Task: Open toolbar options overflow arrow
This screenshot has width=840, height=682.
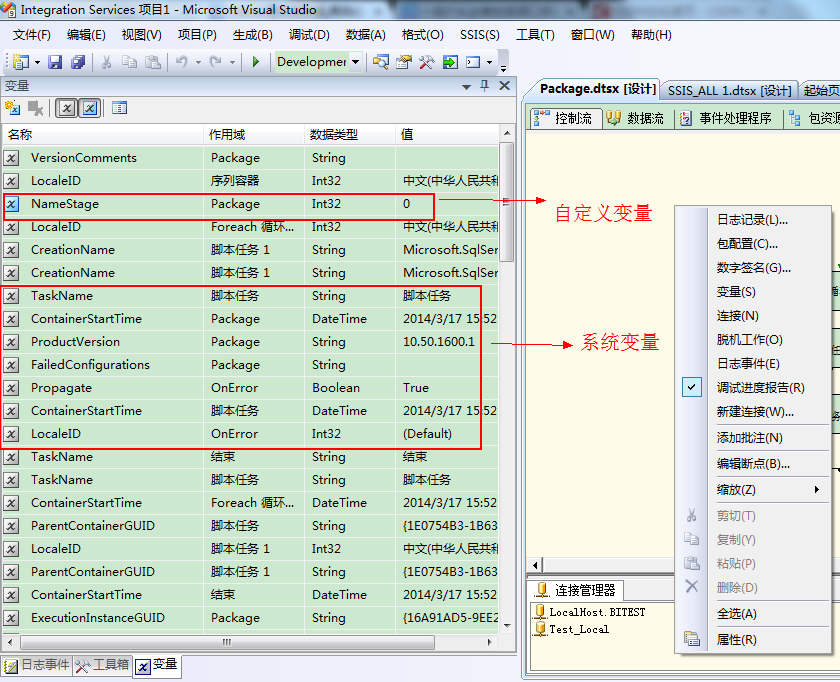Action: 503,67
